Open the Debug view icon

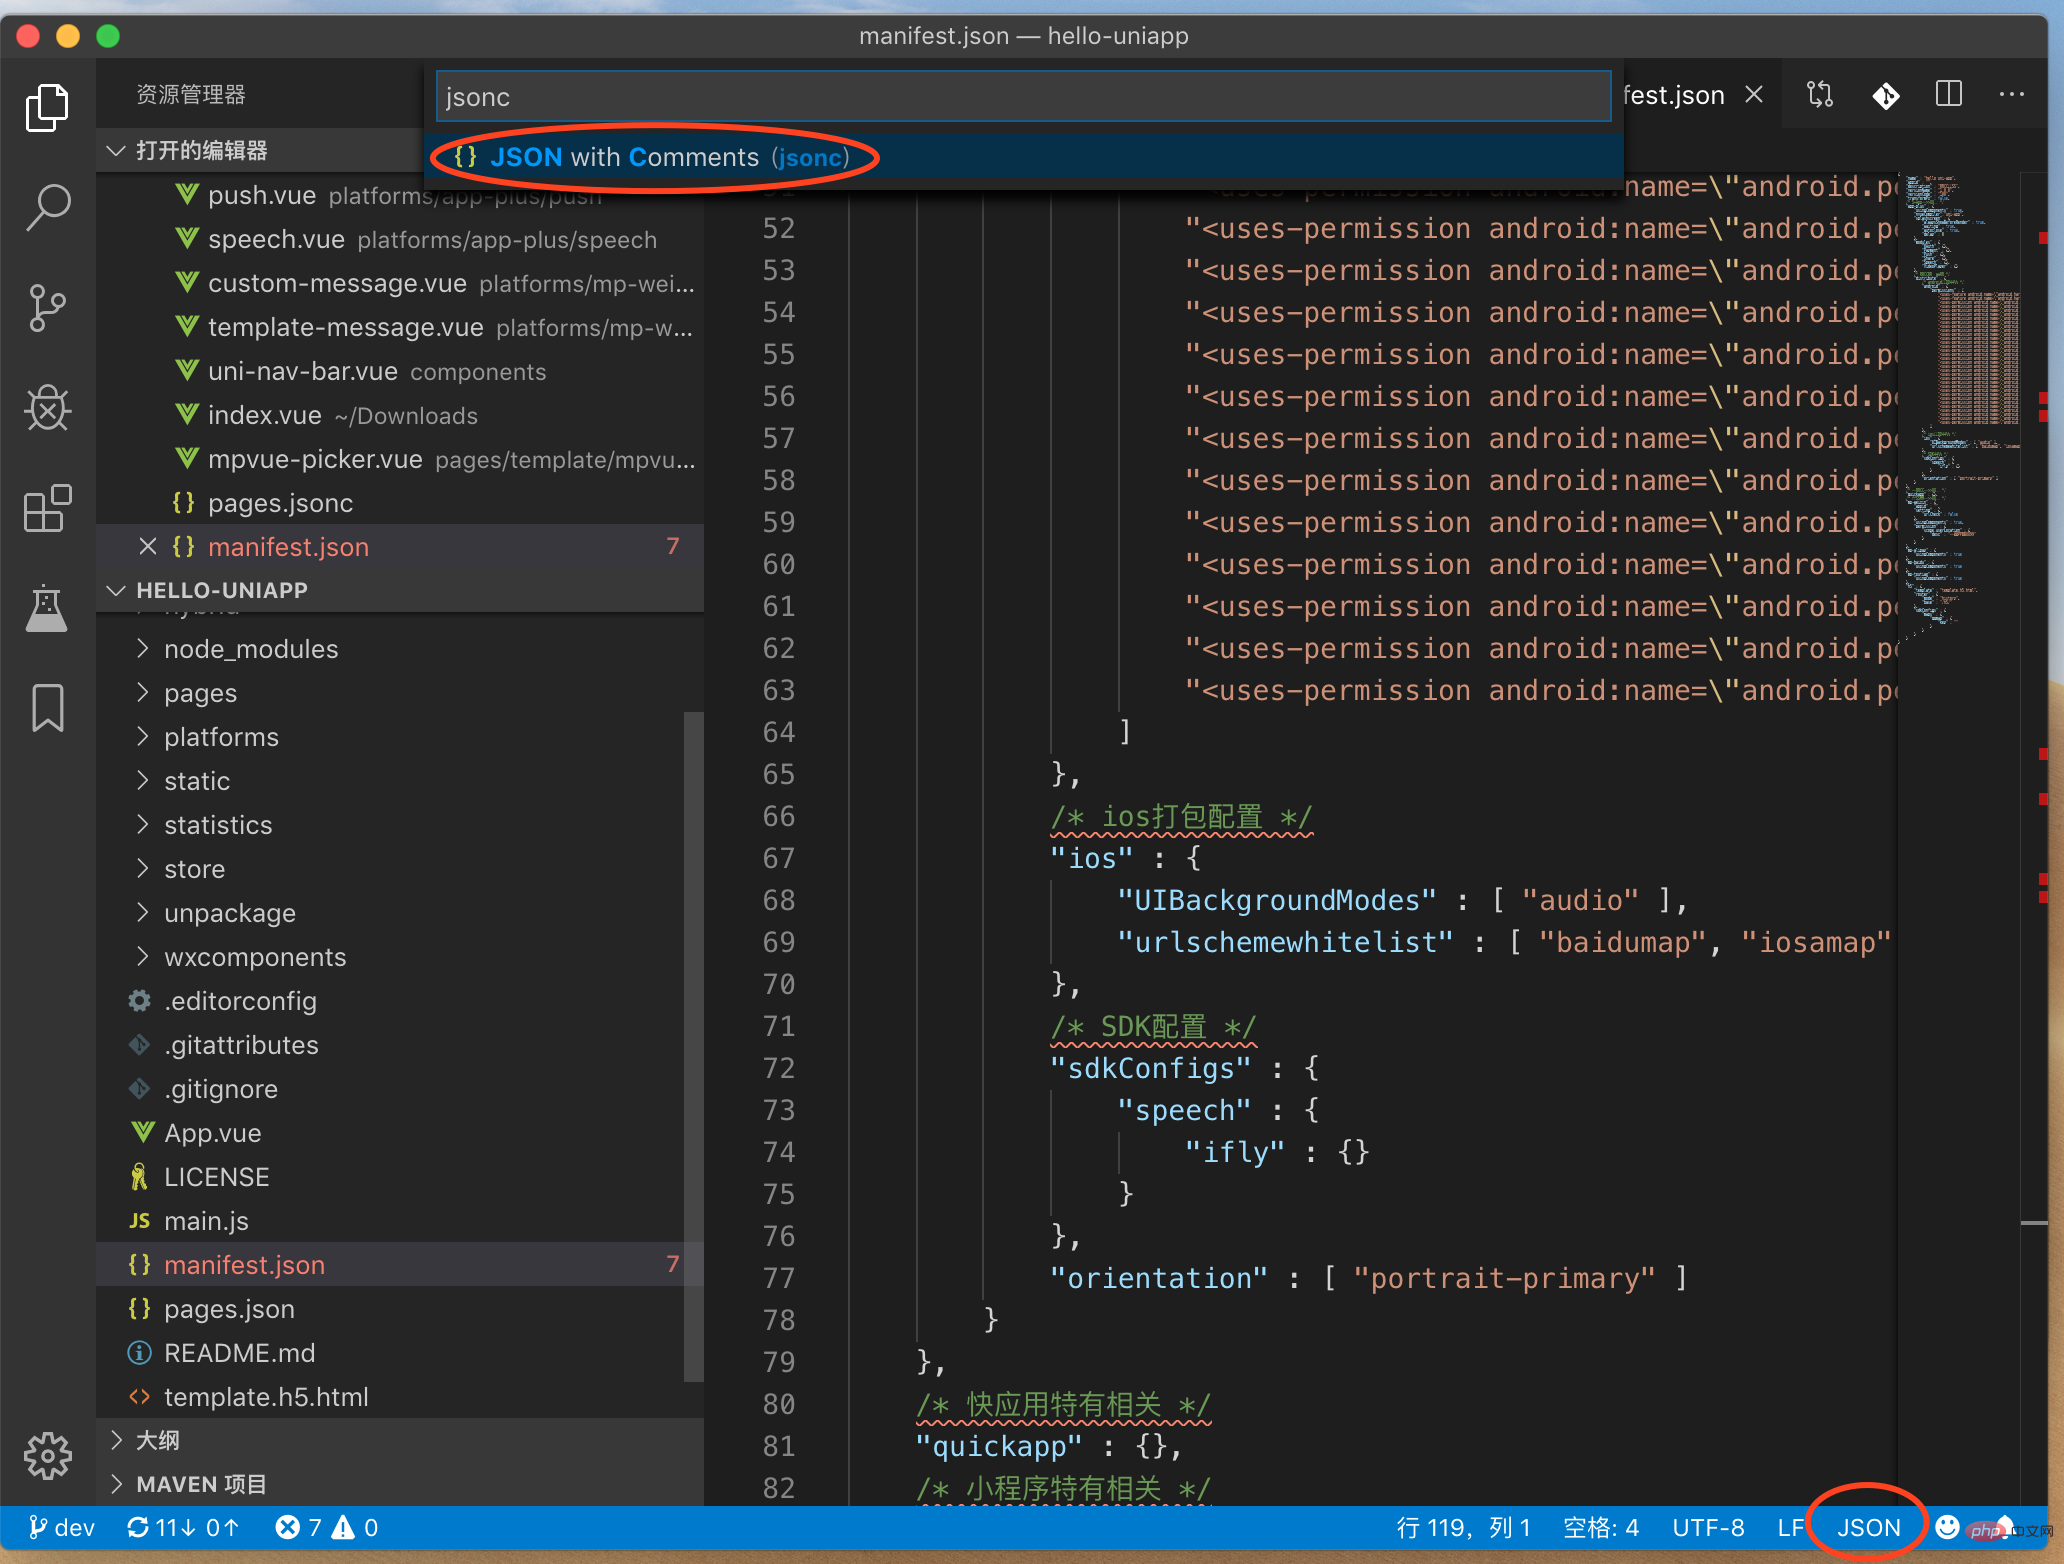pos(47,408)
